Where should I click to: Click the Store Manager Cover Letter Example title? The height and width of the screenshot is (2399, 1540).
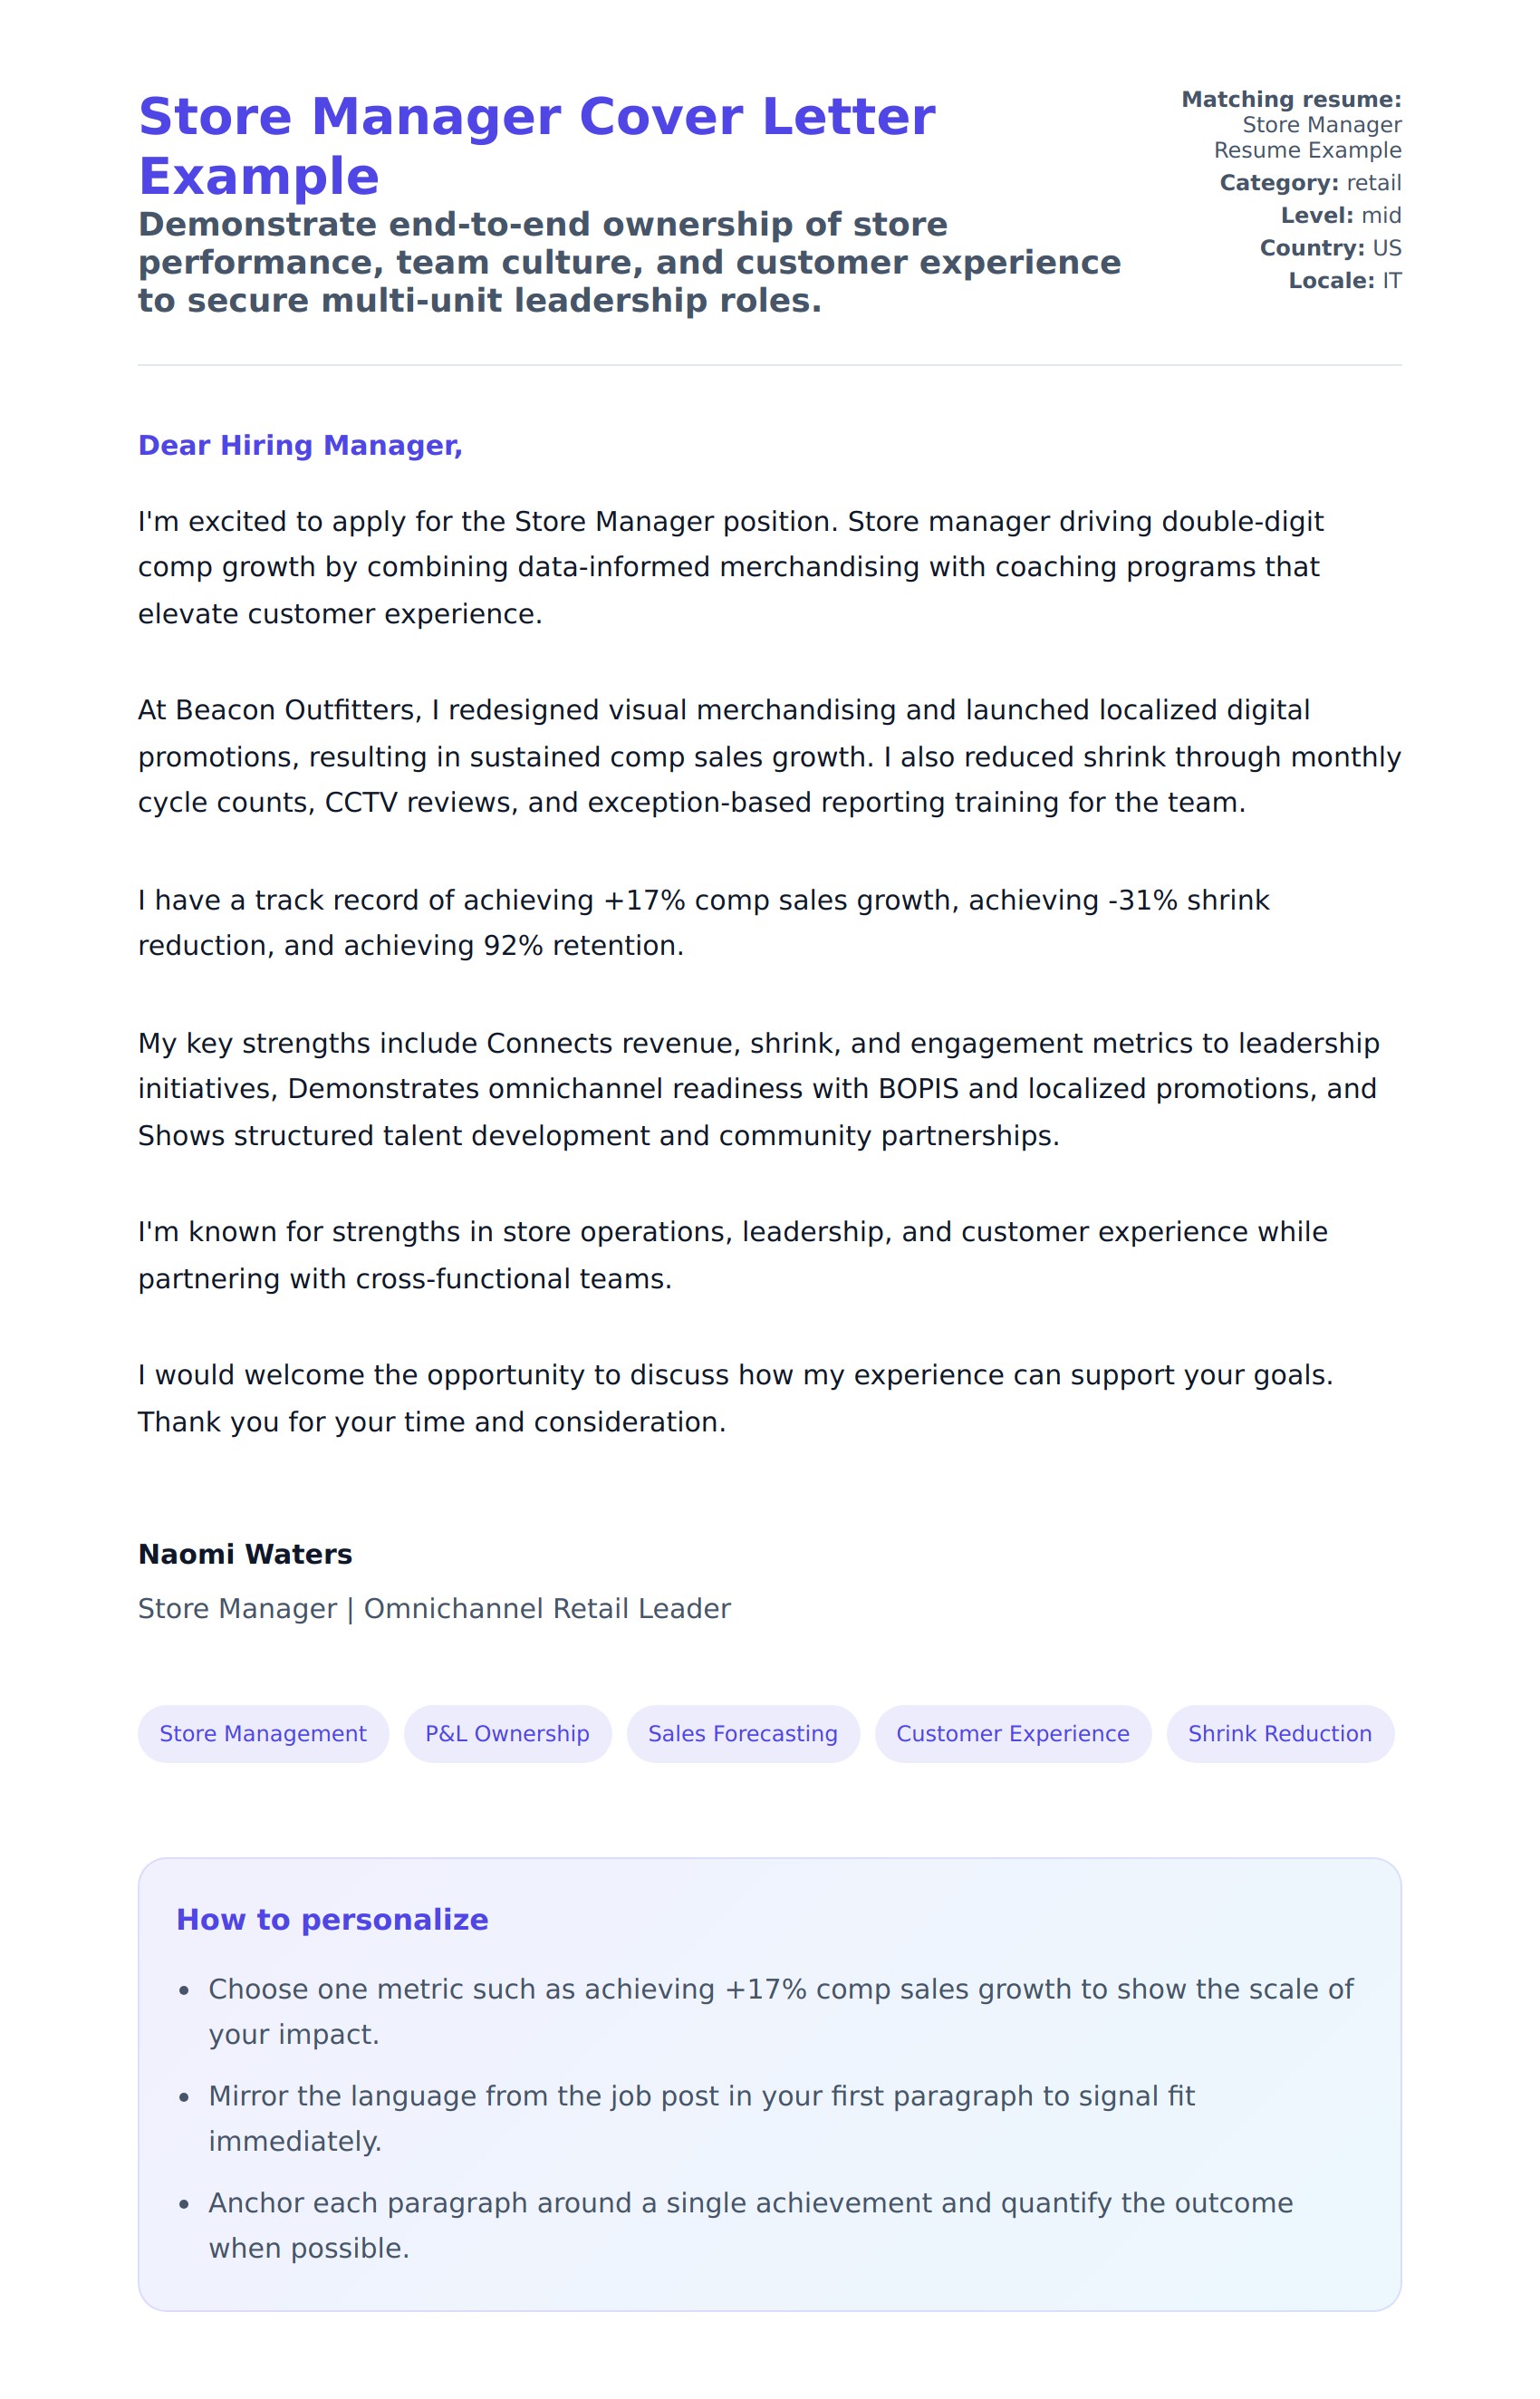pos(536,145)
